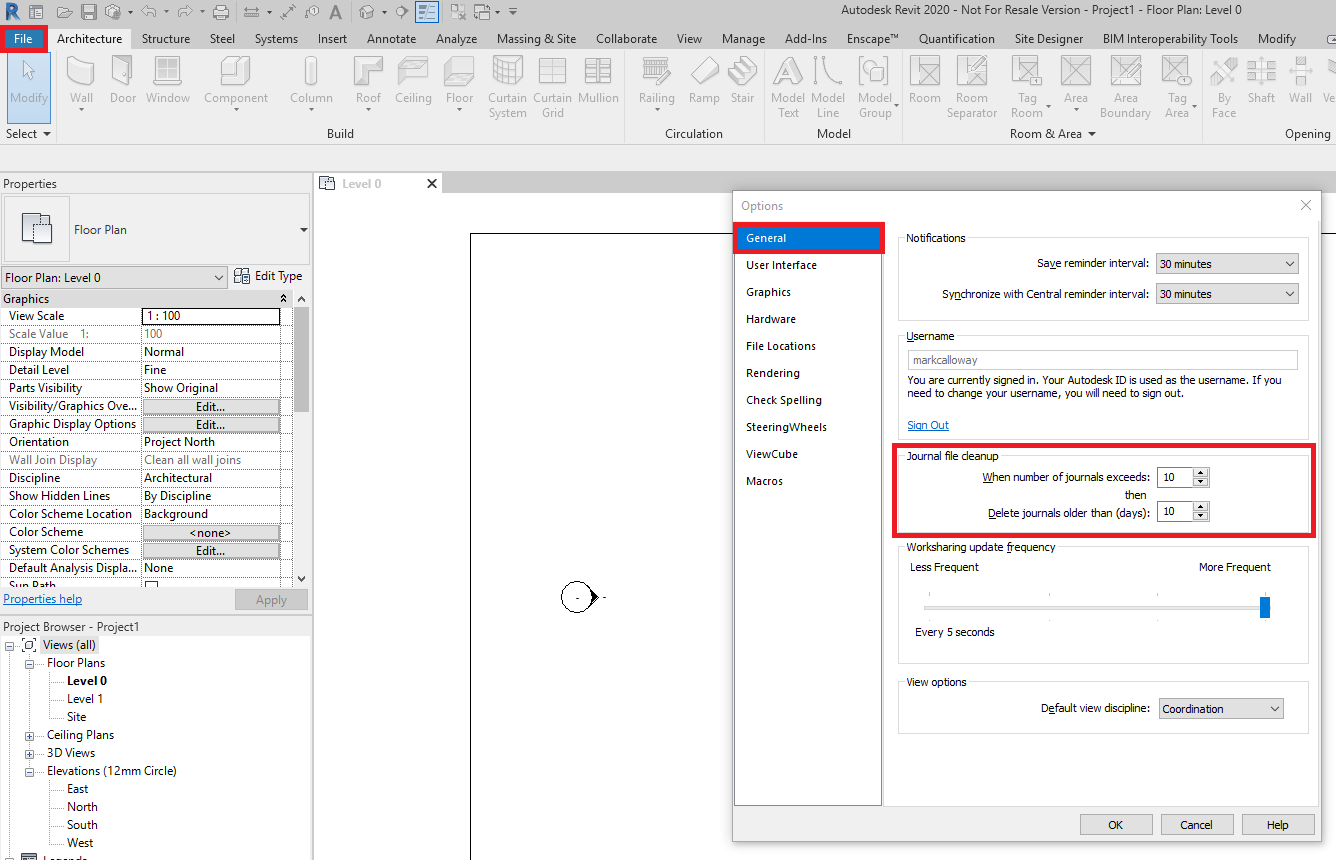Open the Floor Plan type selector dropdown
Image resolution: width=1336 pixels, height=860 pixels.
click(303, 230)
